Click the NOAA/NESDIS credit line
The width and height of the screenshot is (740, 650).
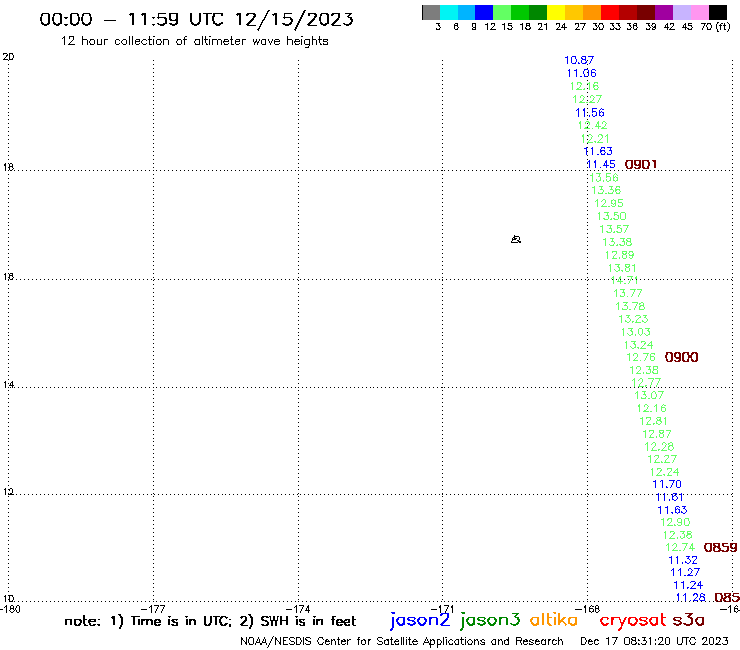(402, 641)
